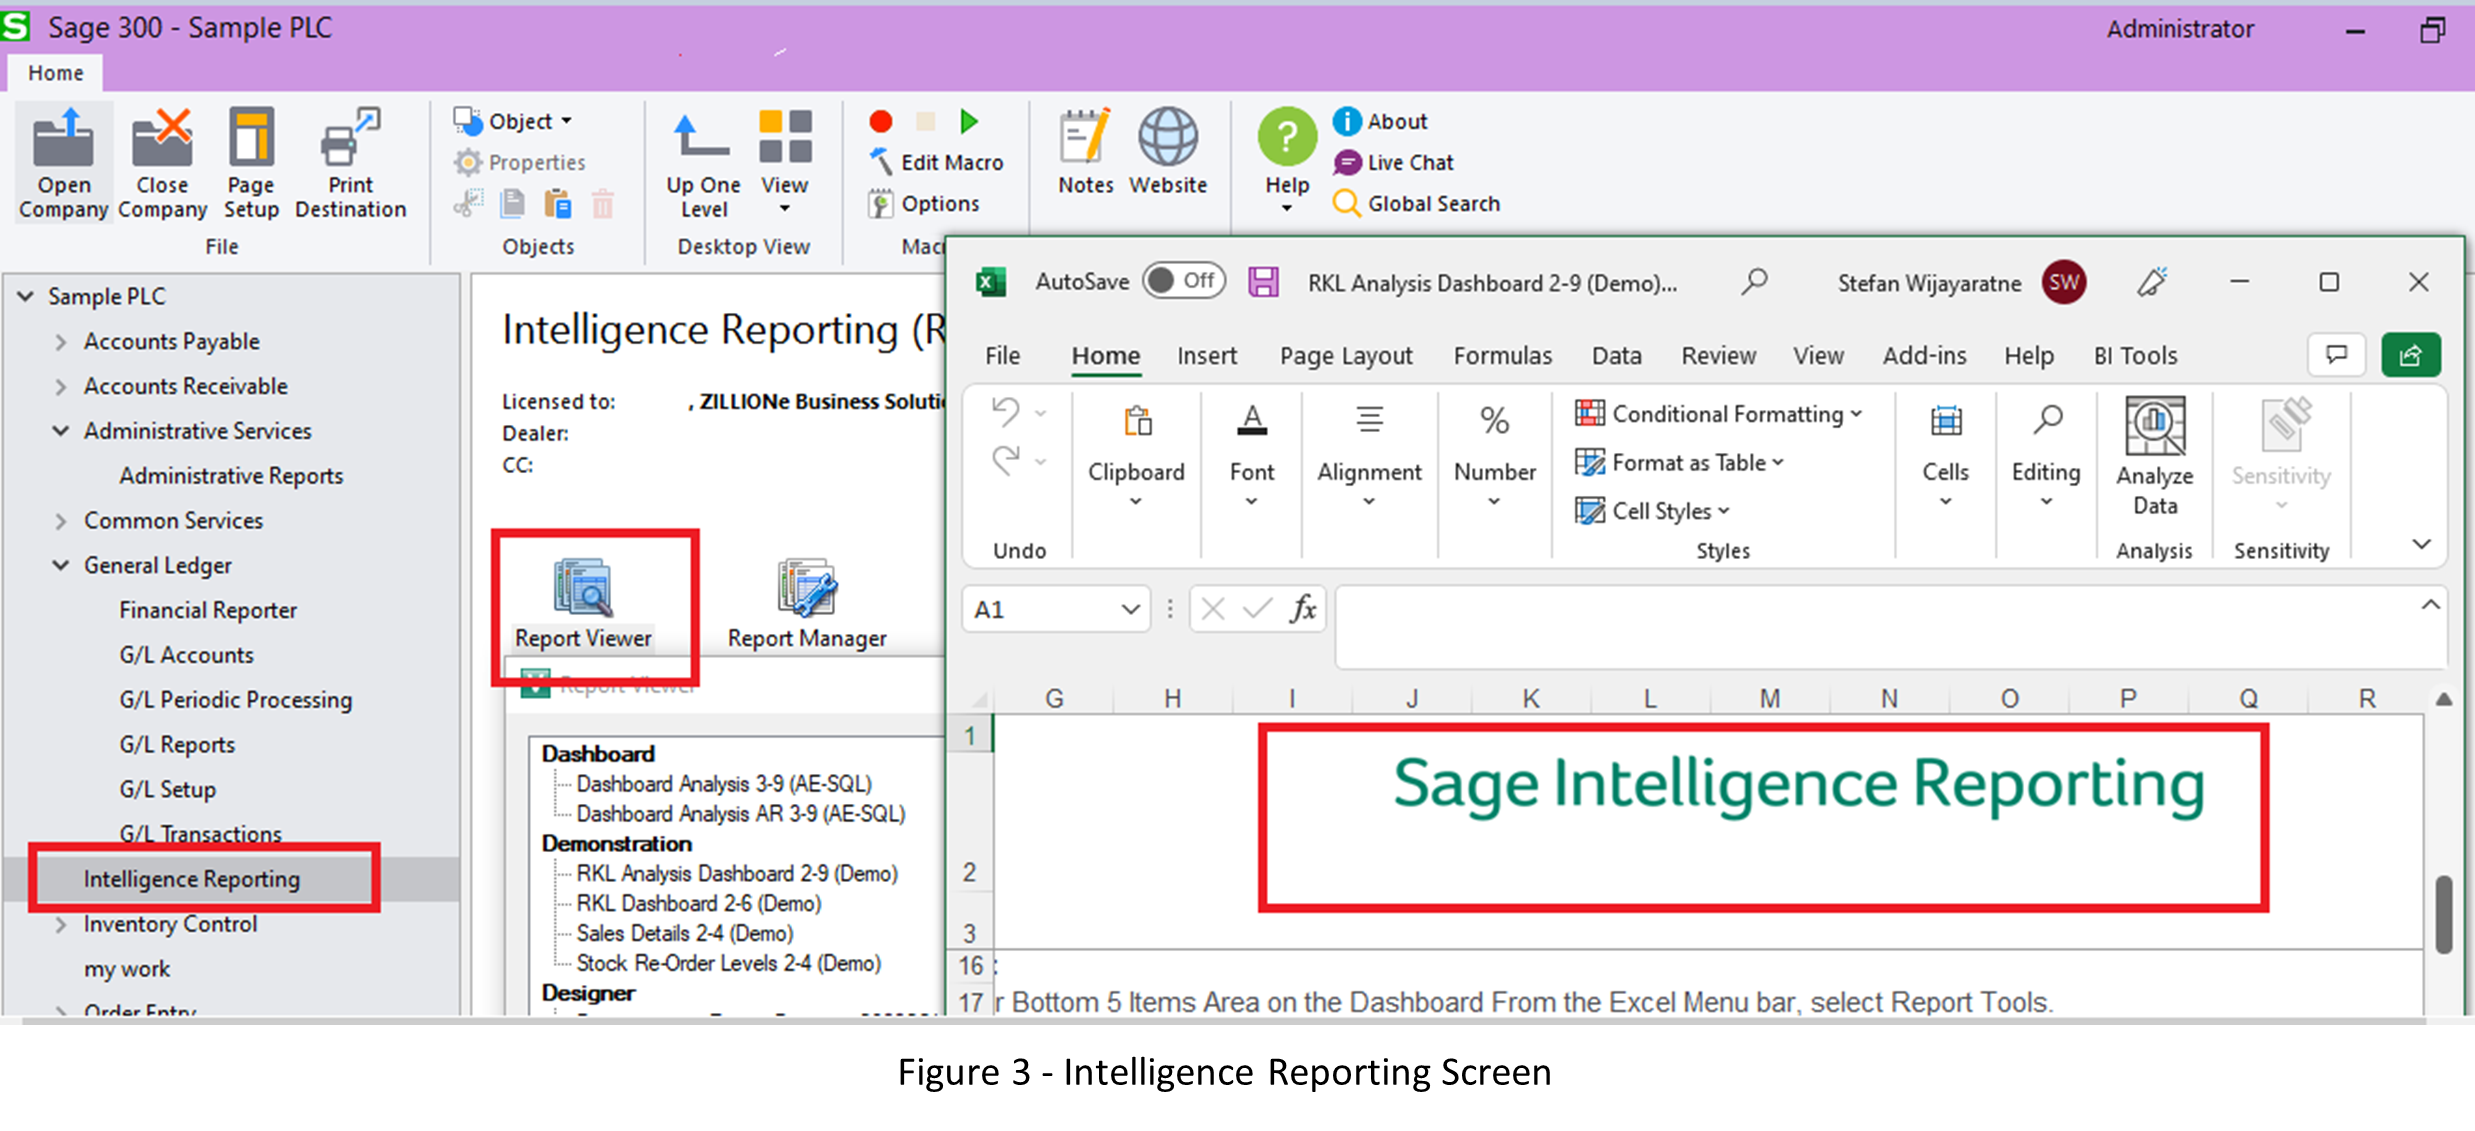Click Undo arrow in Excel
This screenshot has height=1131, width=2475.
coord(1005,411)
